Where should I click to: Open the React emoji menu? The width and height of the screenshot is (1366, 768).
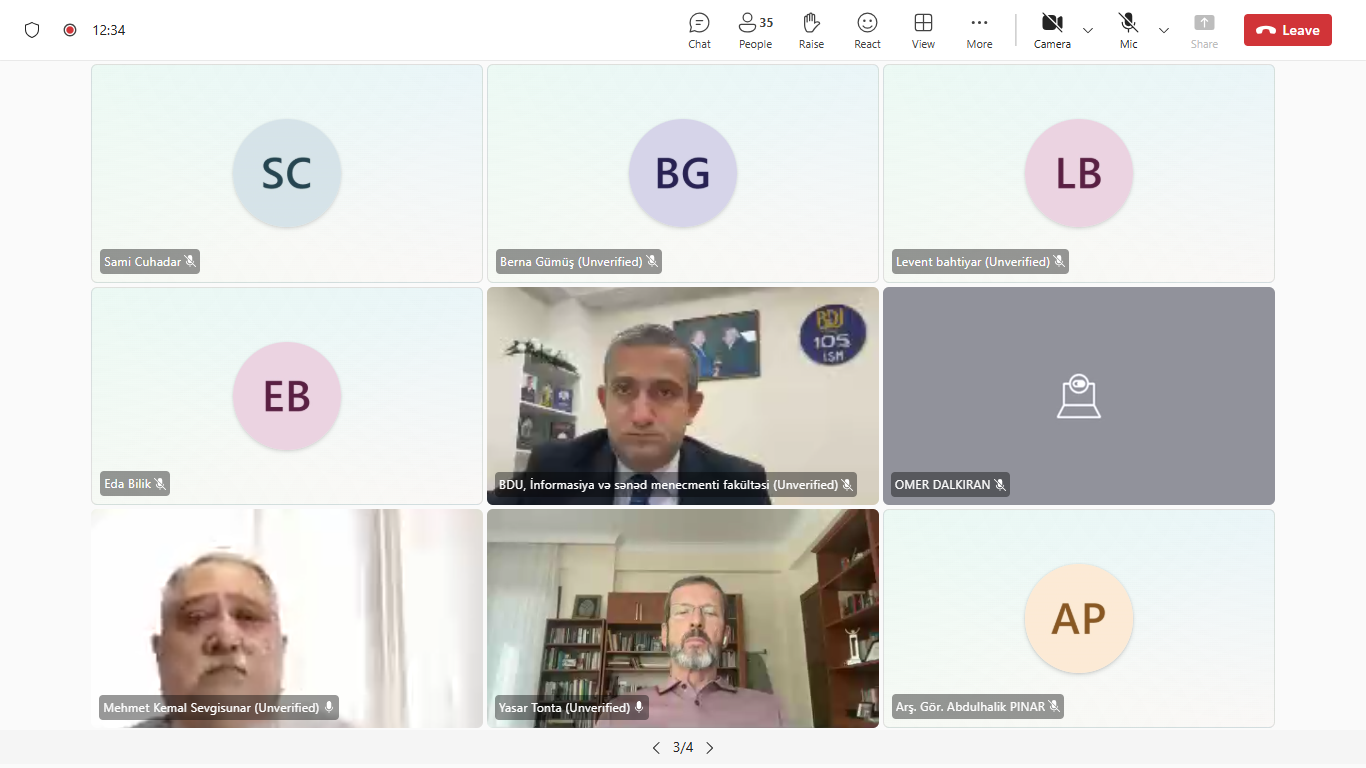pos(867,30)
